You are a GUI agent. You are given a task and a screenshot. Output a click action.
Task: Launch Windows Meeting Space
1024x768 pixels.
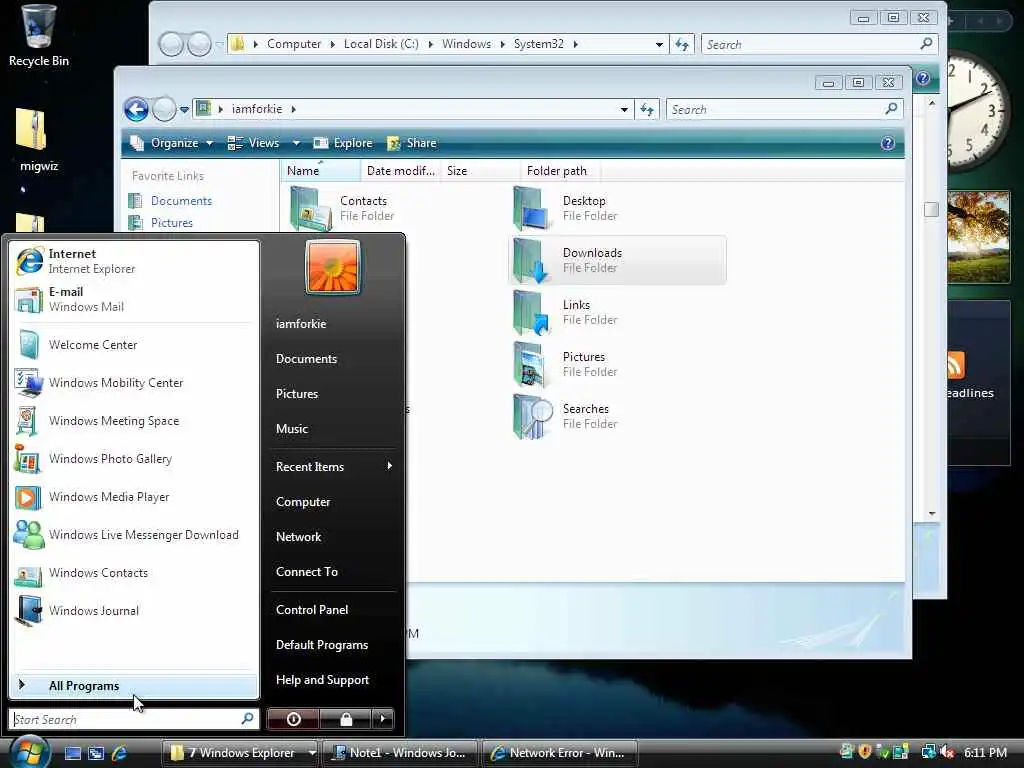point(134,421)
